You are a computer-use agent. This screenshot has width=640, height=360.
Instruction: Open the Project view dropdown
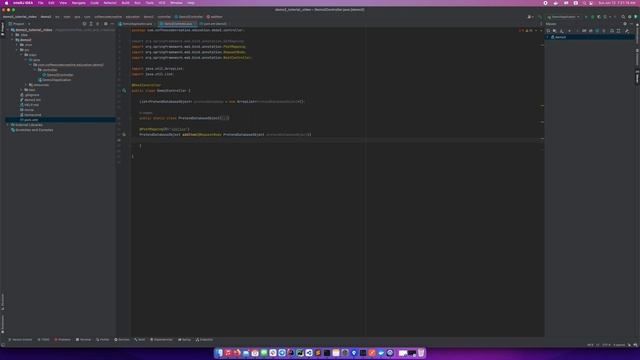tap(19, 24)
